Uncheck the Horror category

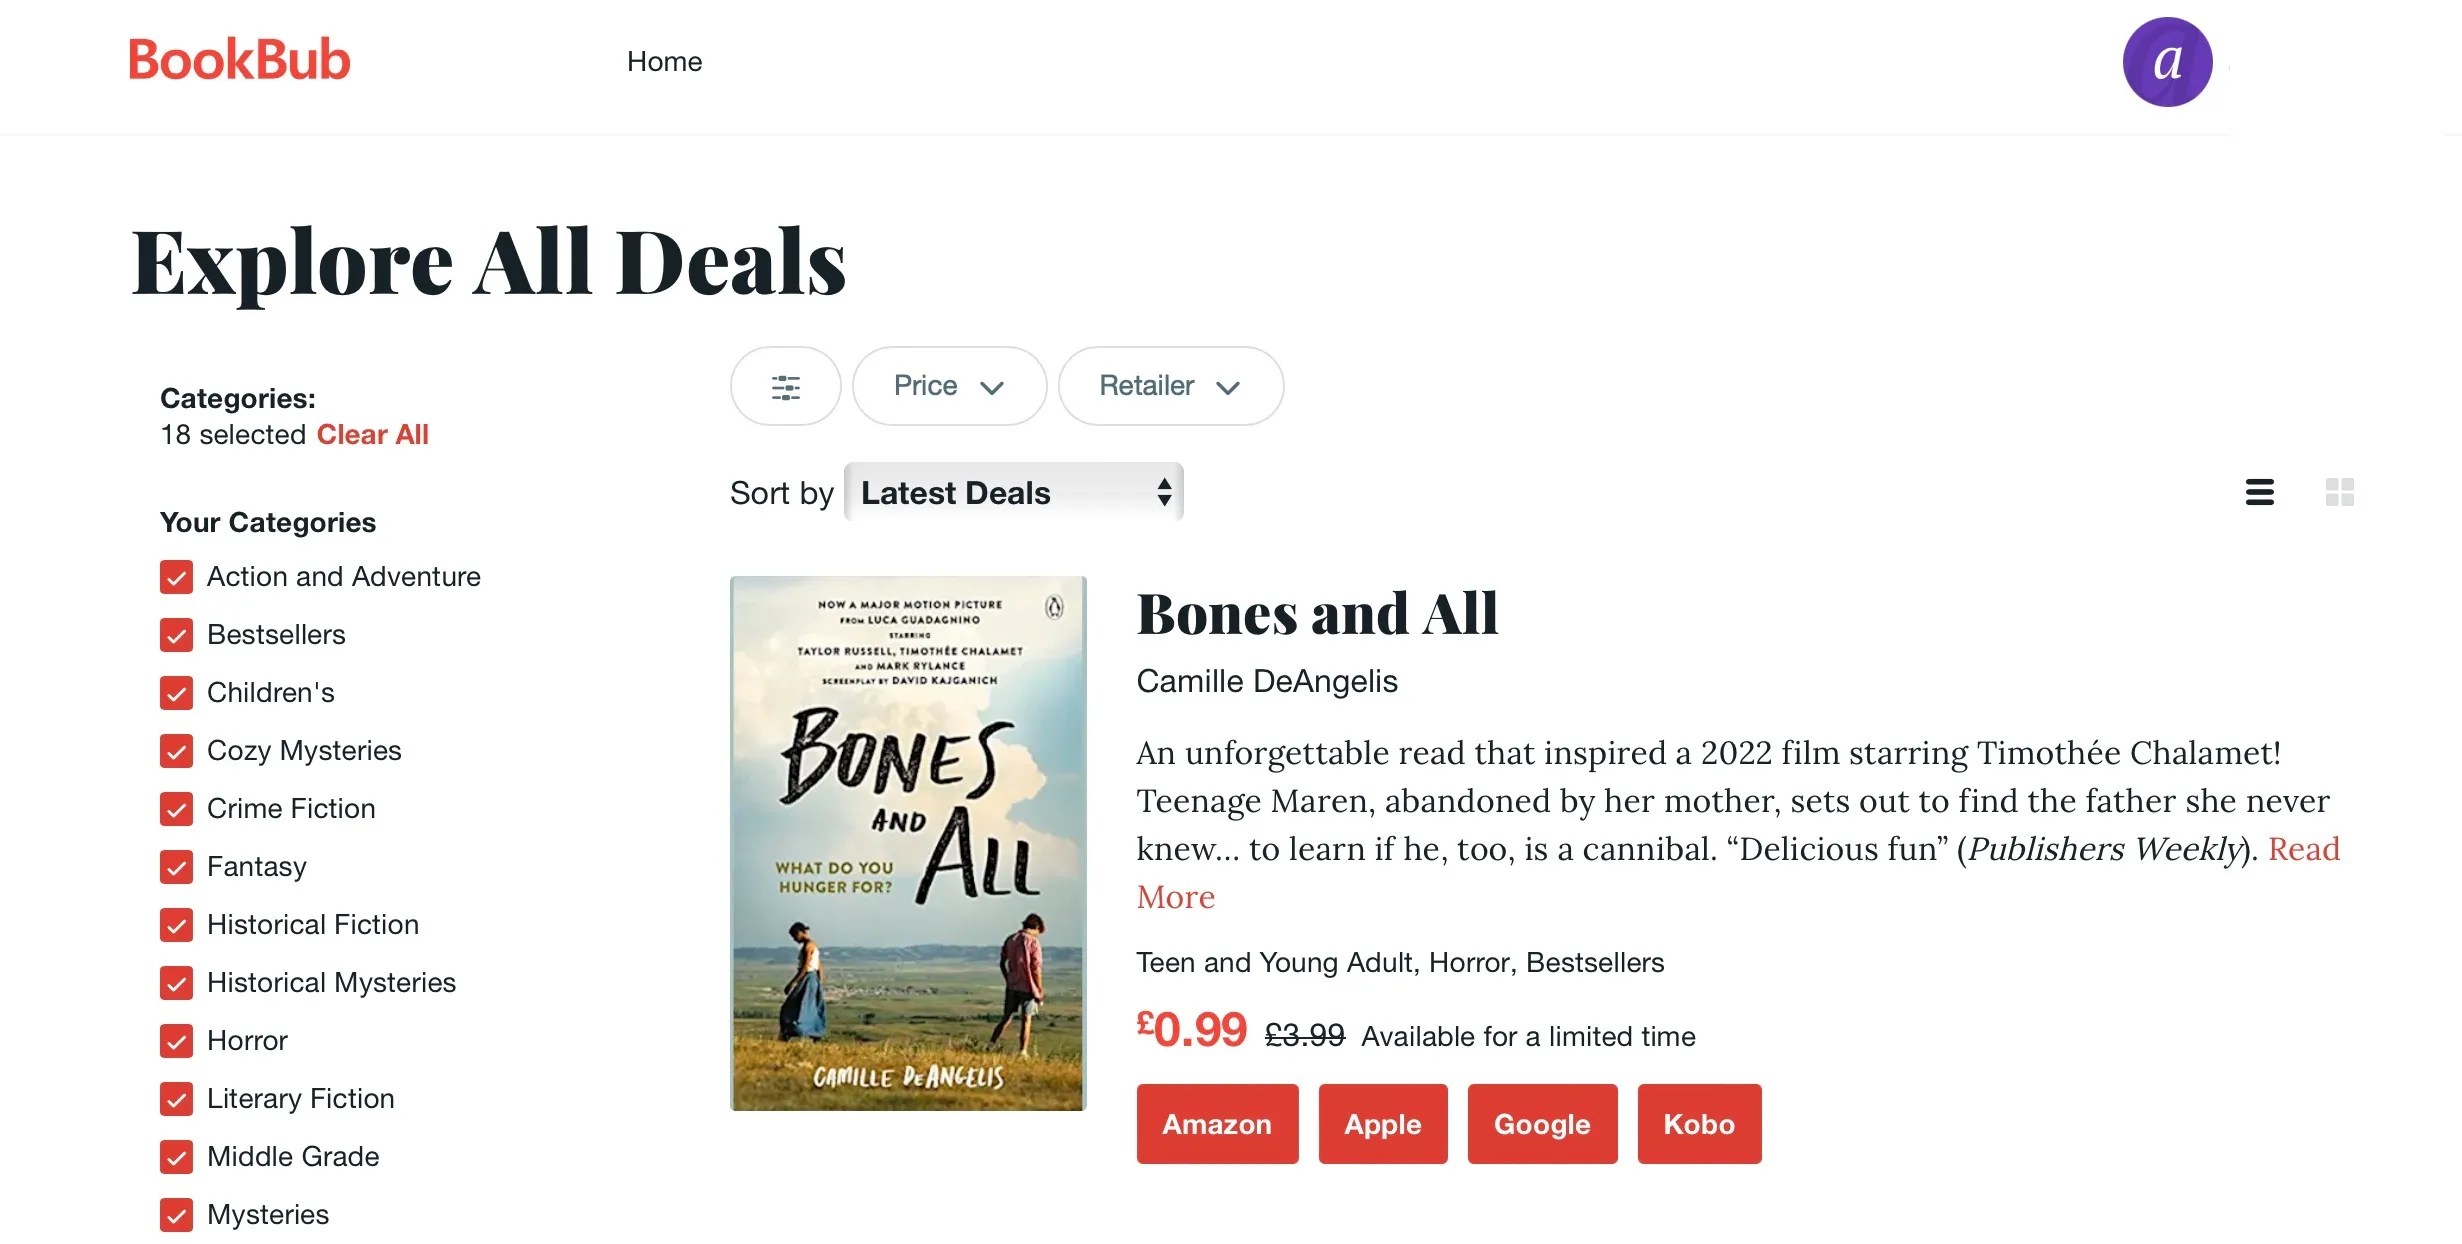(x=176, y=1041)
